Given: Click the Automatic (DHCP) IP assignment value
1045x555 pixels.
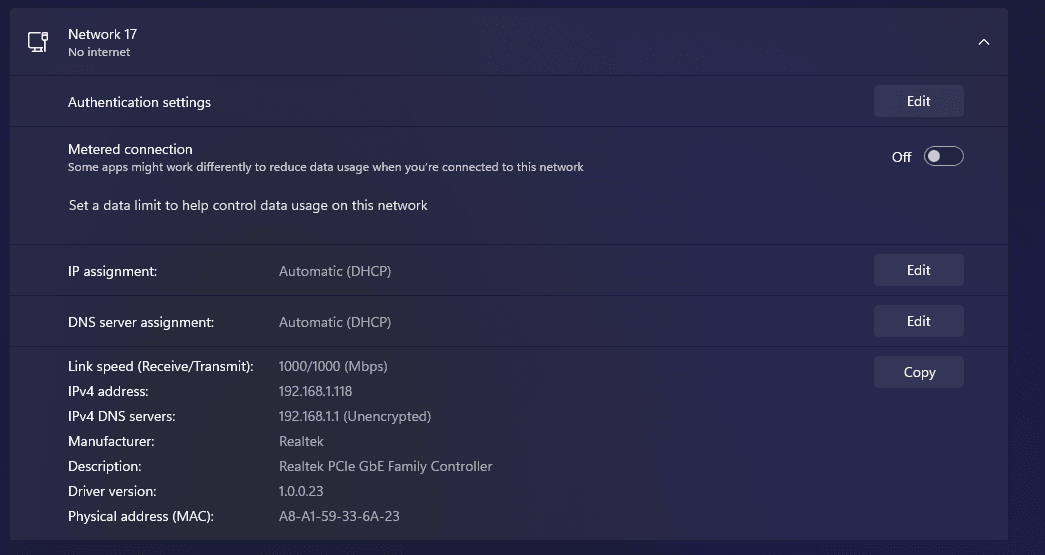Looking at the screenshot, I should coord(334,271).
